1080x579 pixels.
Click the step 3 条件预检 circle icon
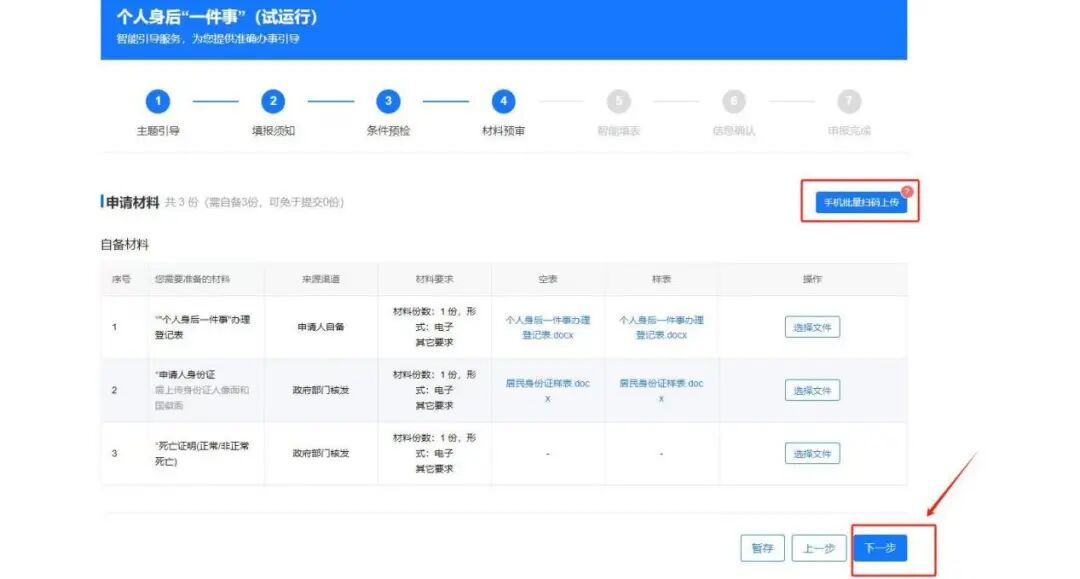click(389, 101)
